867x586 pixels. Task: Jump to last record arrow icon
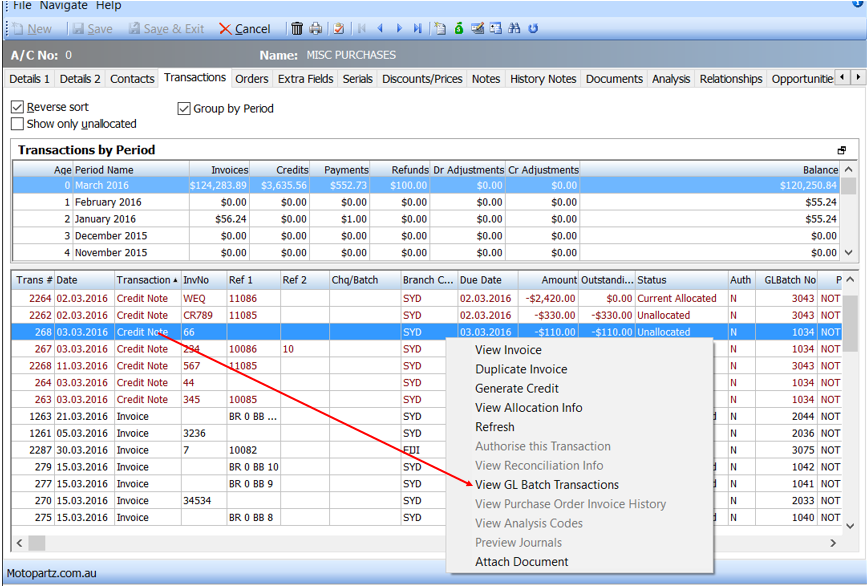coord(417,28)
